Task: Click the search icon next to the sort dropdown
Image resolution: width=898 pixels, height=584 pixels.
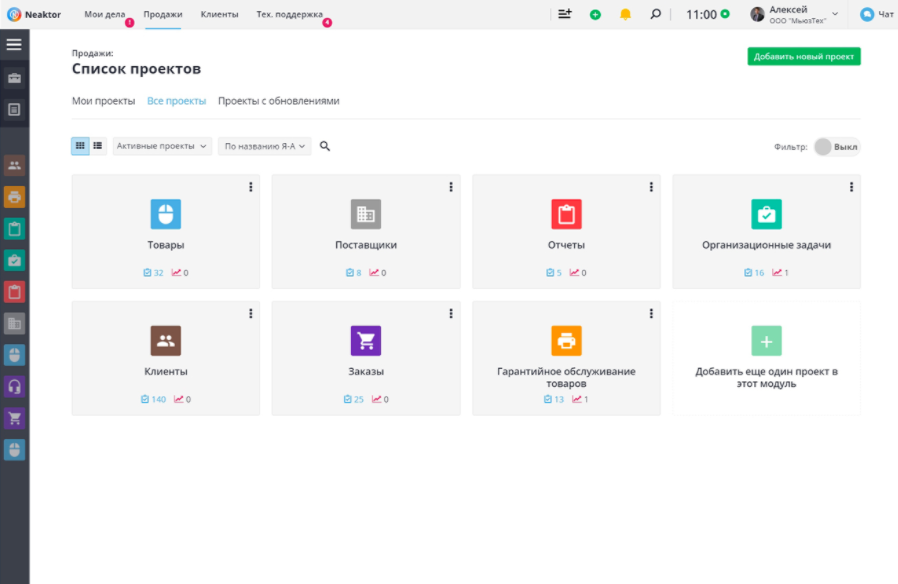Action: (x=325, y=146)
